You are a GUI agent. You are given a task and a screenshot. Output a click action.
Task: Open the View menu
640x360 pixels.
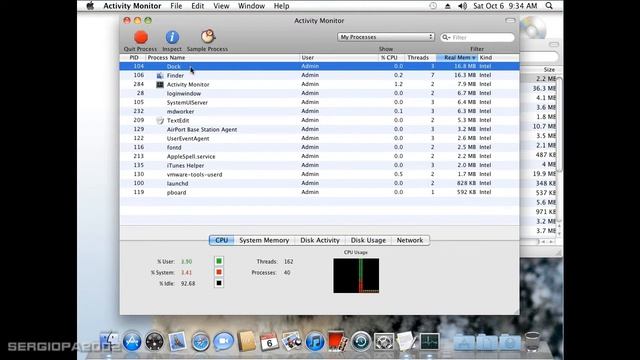pyautogui.click(x=221, y=6)
